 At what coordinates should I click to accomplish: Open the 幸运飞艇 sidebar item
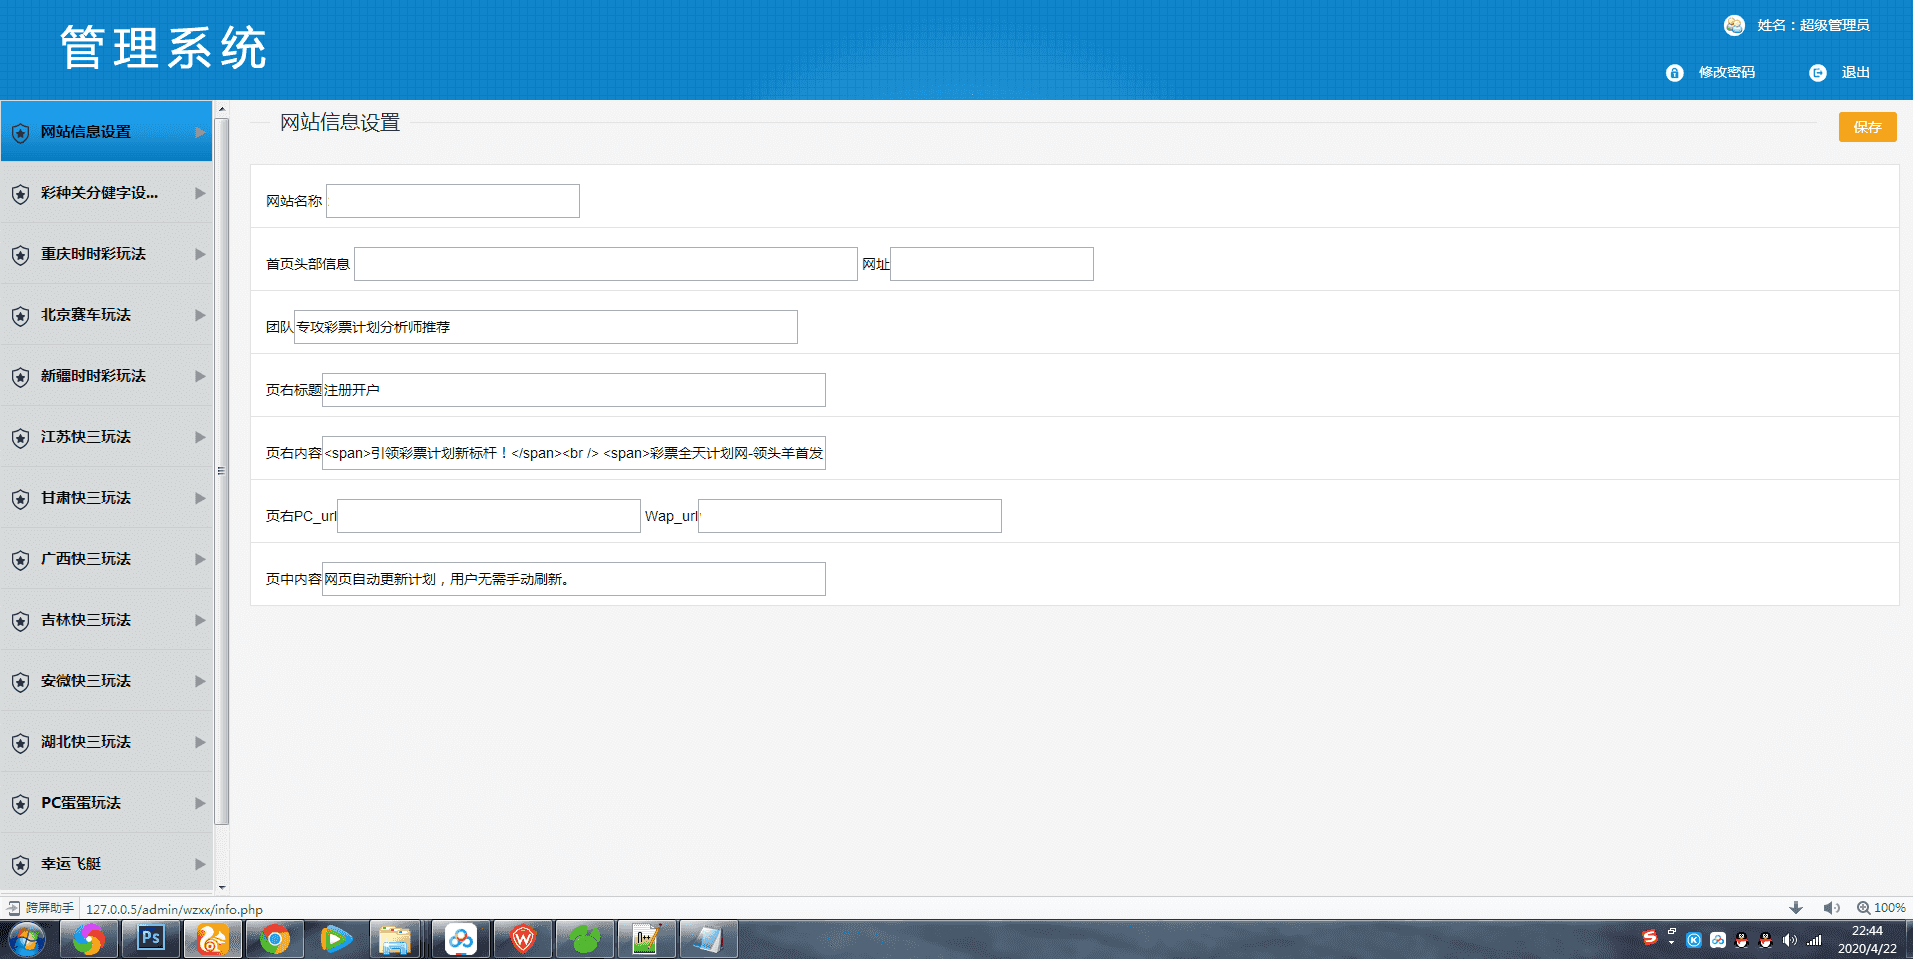tap(71, 864)
